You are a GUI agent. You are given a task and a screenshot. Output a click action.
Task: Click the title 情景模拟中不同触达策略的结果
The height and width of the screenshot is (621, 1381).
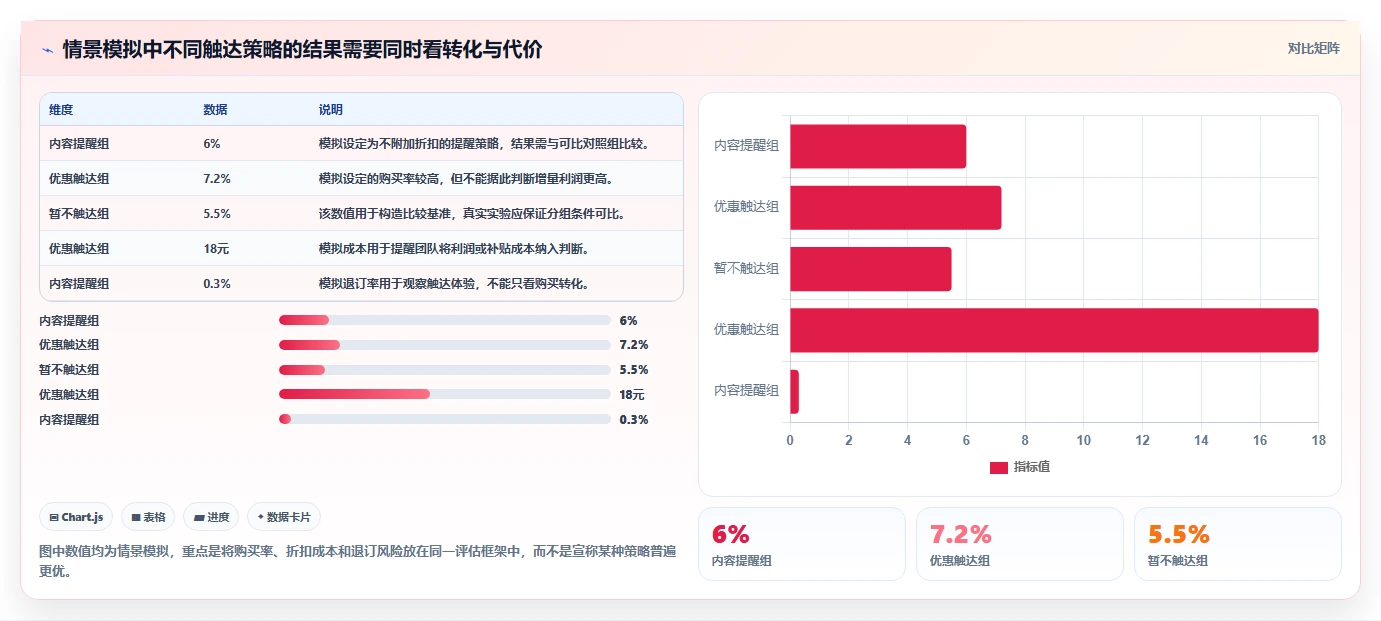(x=302, y=50)
